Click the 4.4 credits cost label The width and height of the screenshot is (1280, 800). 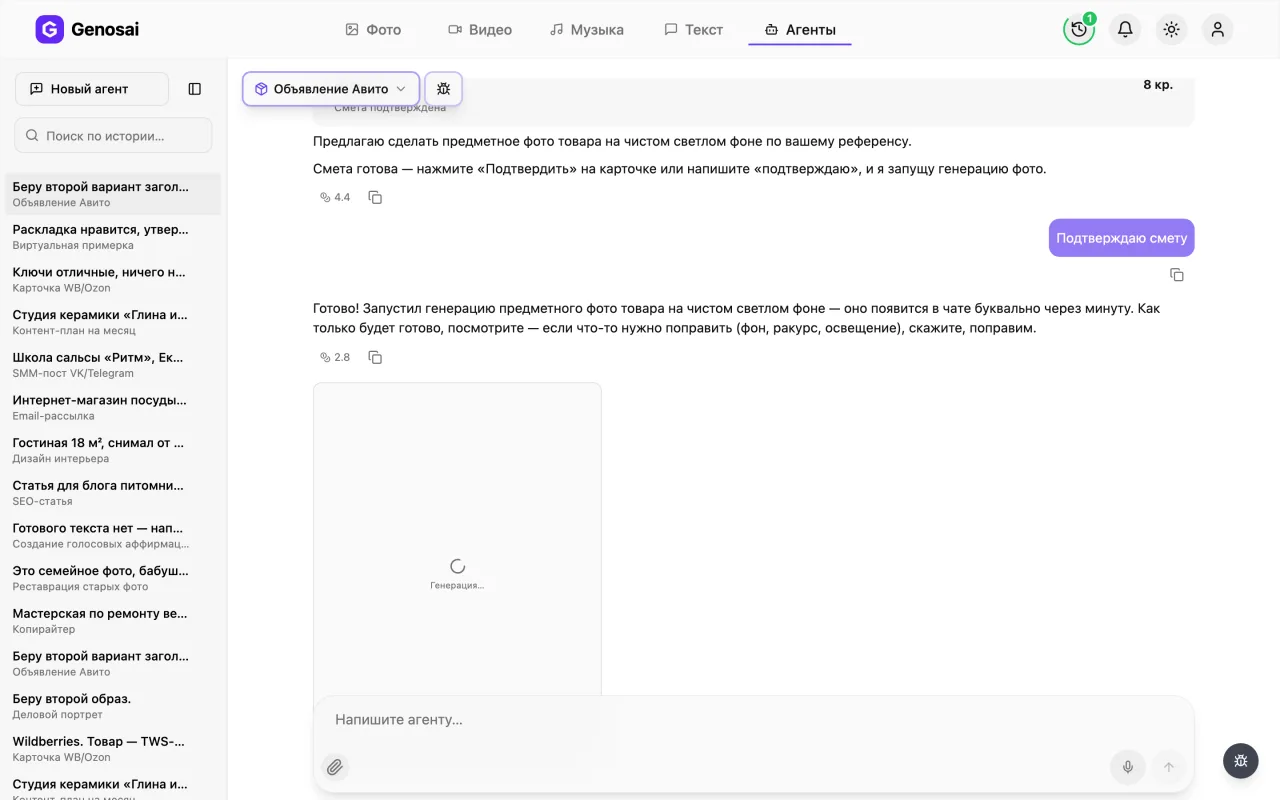click(x=335, y=197)
